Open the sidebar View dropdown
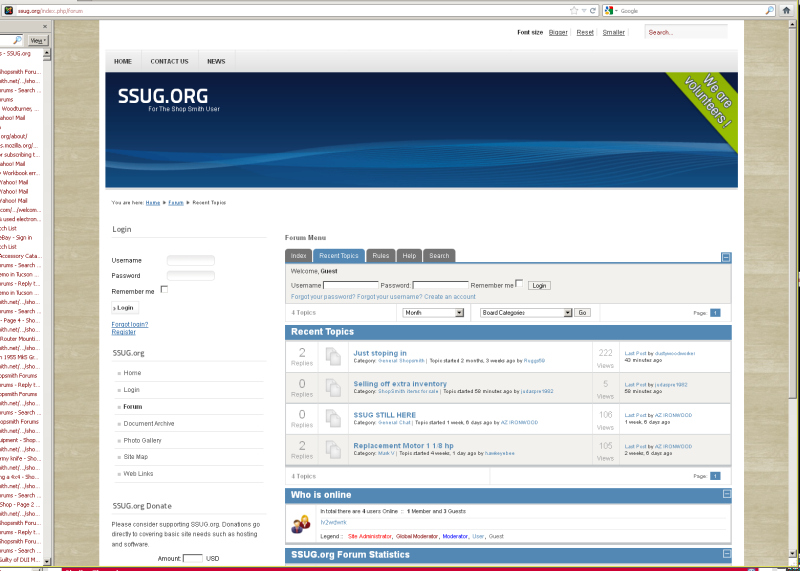This screenshot has width=800, height=571. tap(37, 40)
